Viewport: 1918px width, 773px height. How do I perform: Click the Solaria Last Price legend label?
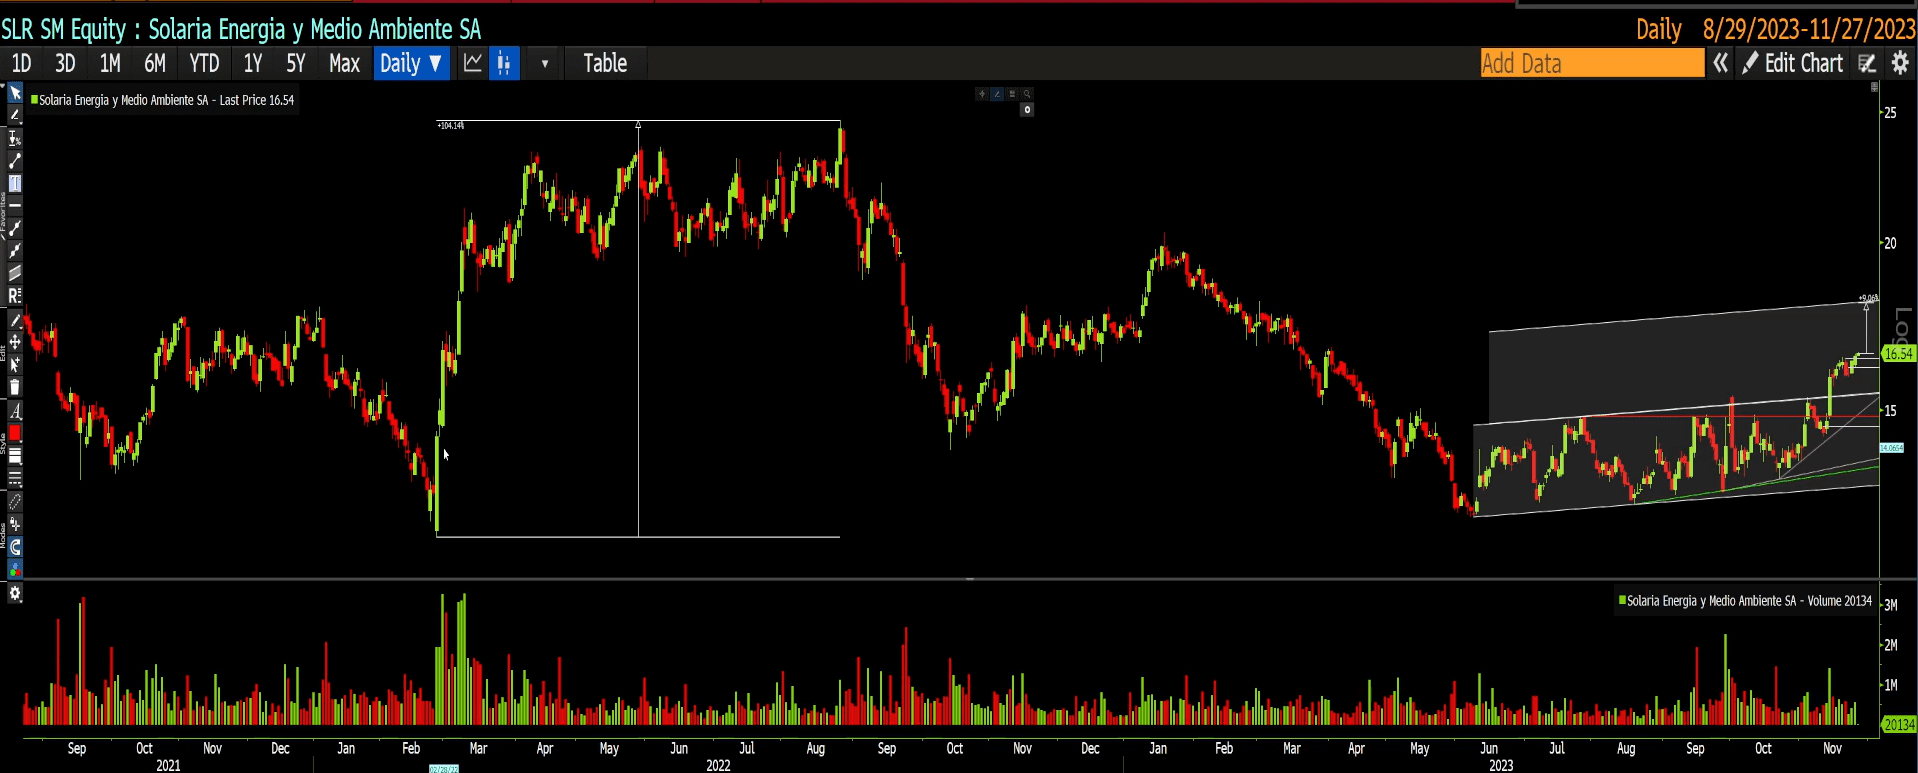[166, 100]
